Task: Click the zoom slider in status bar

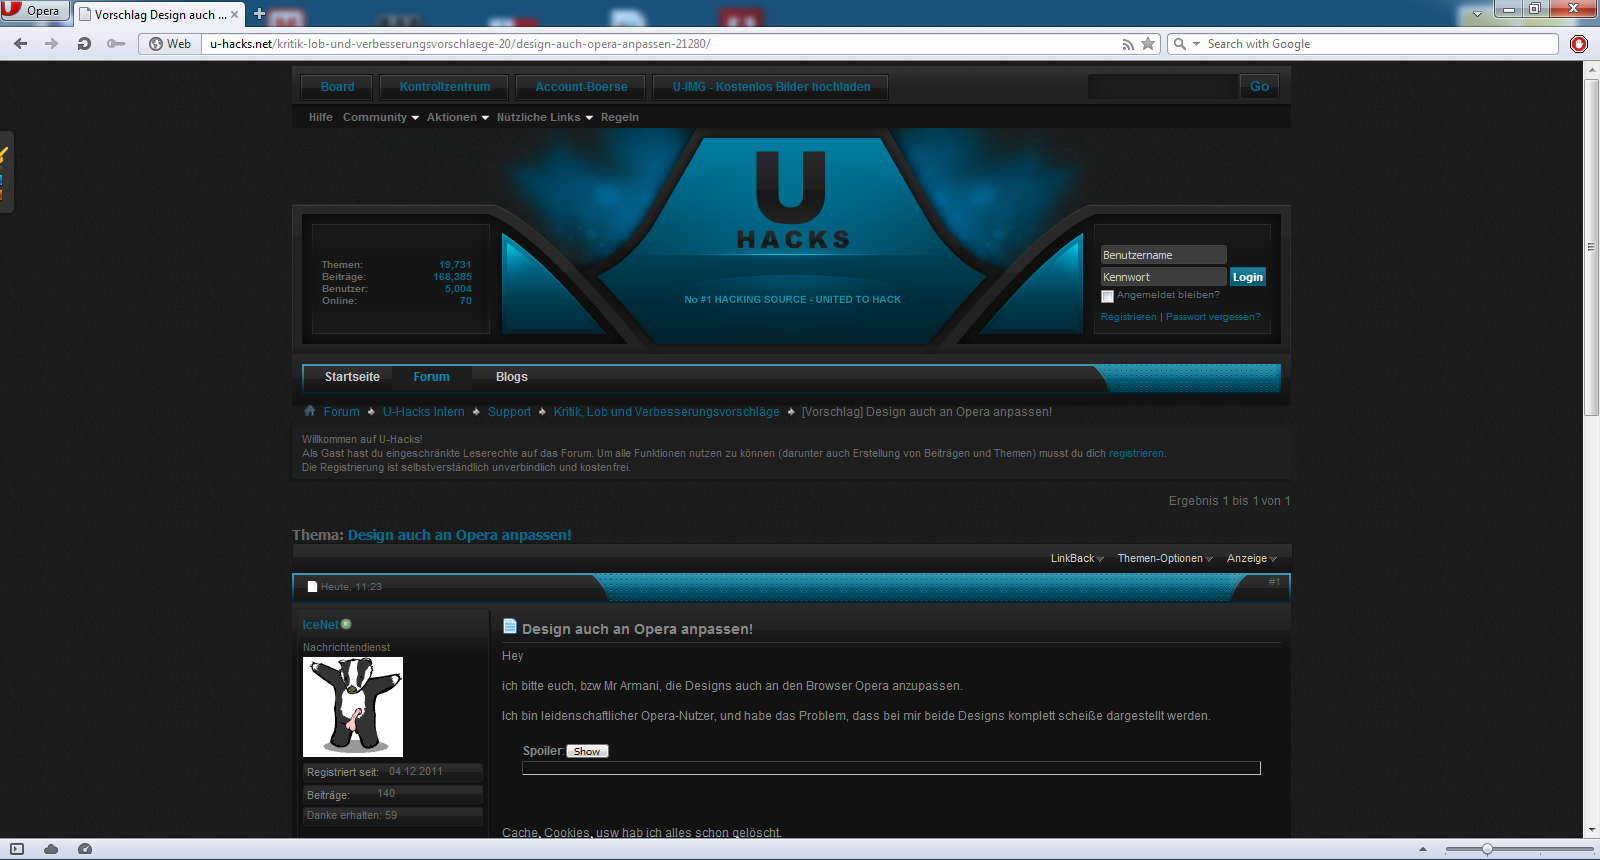Action: tap(1487, 849)
